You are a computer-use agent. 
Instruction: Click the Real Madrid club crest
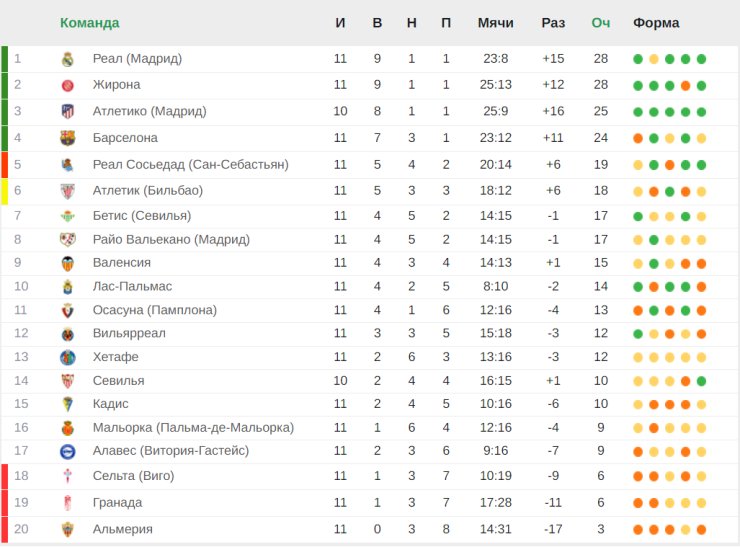[68, 59]
